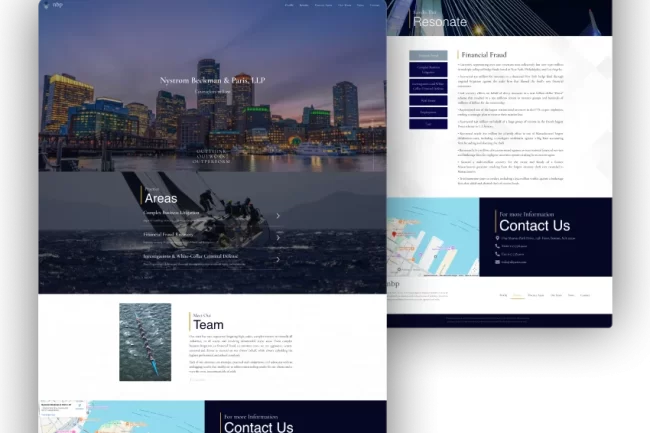
Task: Select the Investigations and White Collar sidebar tab
Action: 429,85
